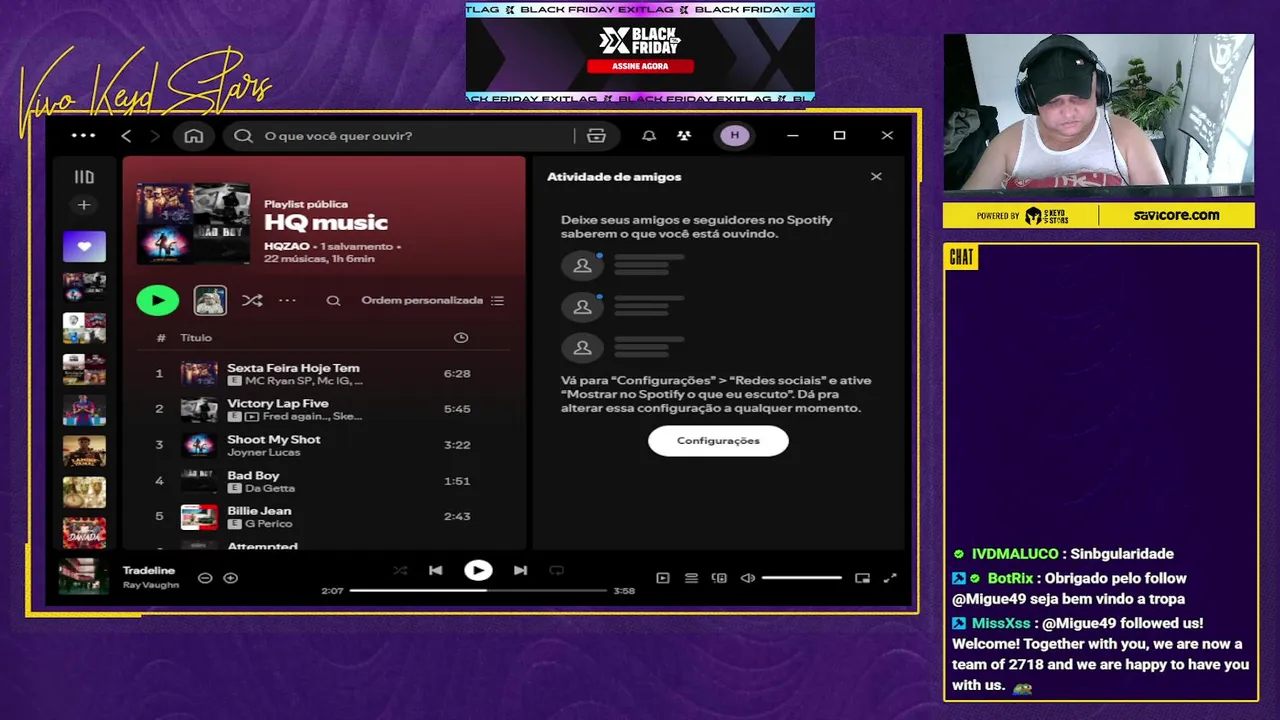Toggle repeat in the player bar

click(x=556, y=571)
